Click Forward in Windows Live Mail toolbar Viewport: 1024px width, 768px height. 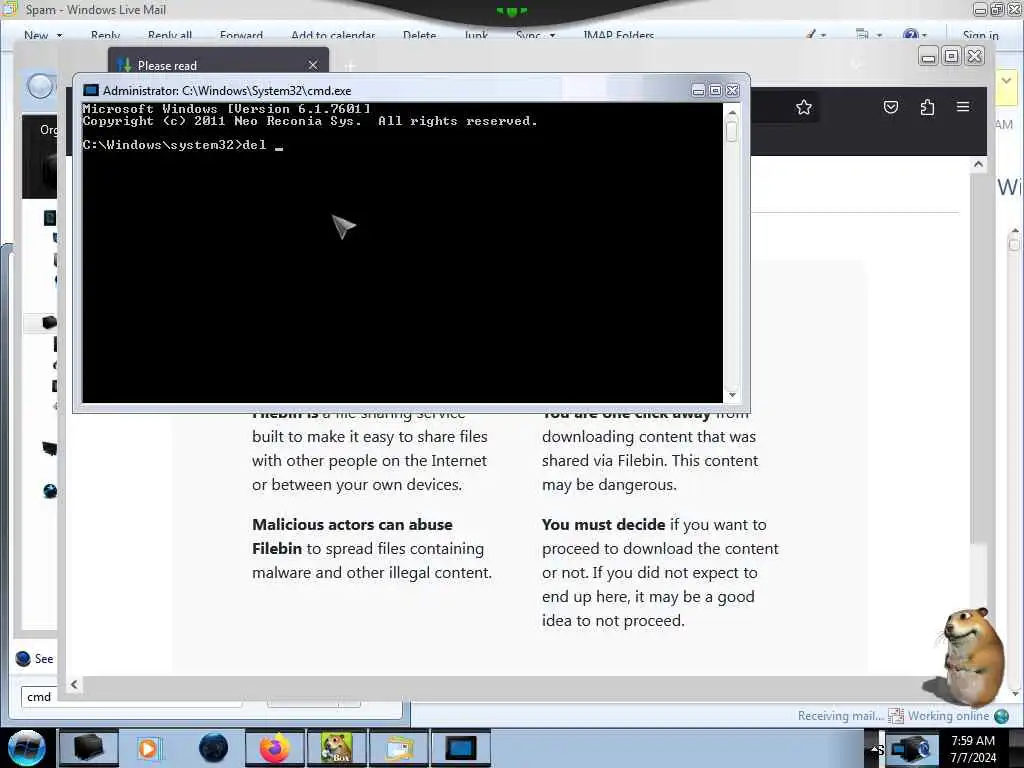point(241,35)
